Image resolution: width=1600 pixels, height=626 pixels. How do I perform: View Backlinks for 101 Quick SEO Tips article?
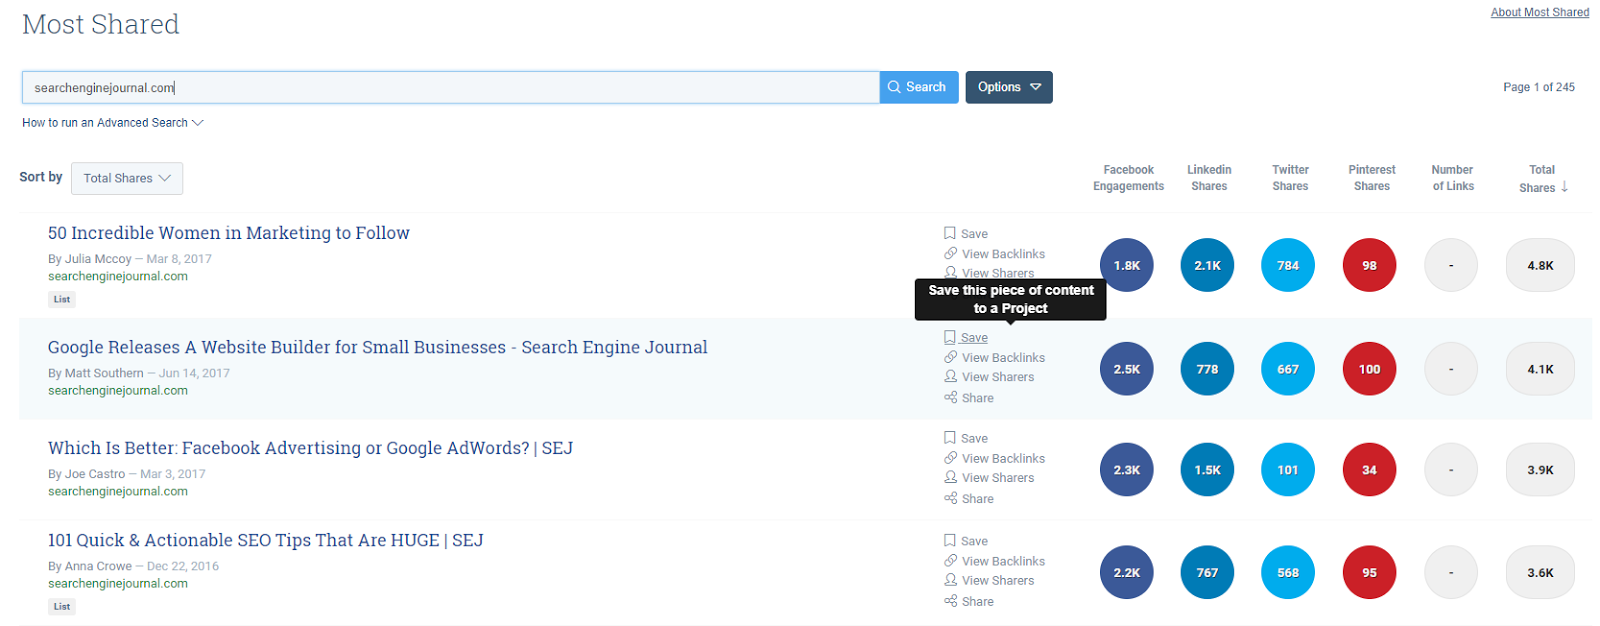995,561
